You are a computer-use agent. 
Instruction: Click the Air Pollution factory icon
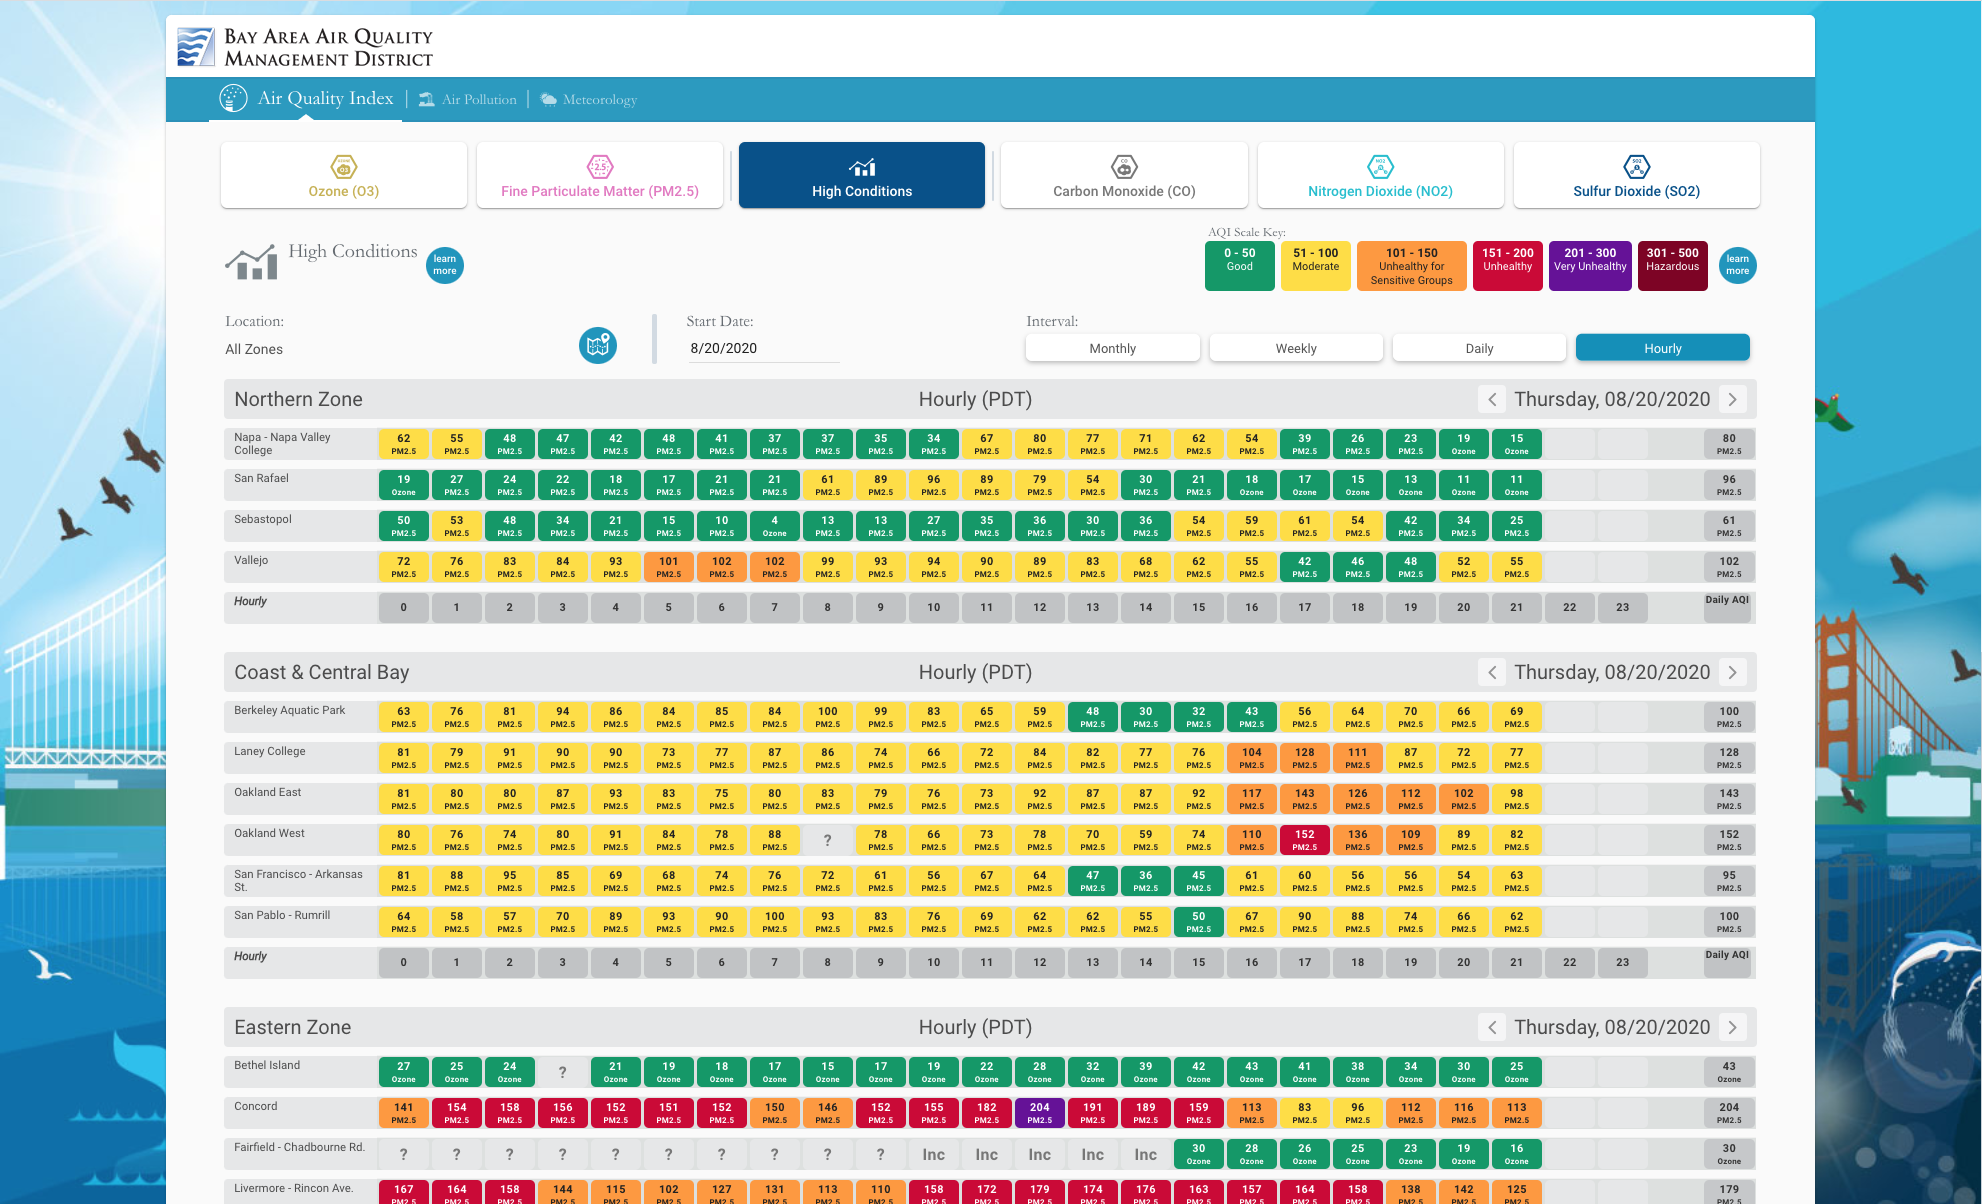(427, 99)
